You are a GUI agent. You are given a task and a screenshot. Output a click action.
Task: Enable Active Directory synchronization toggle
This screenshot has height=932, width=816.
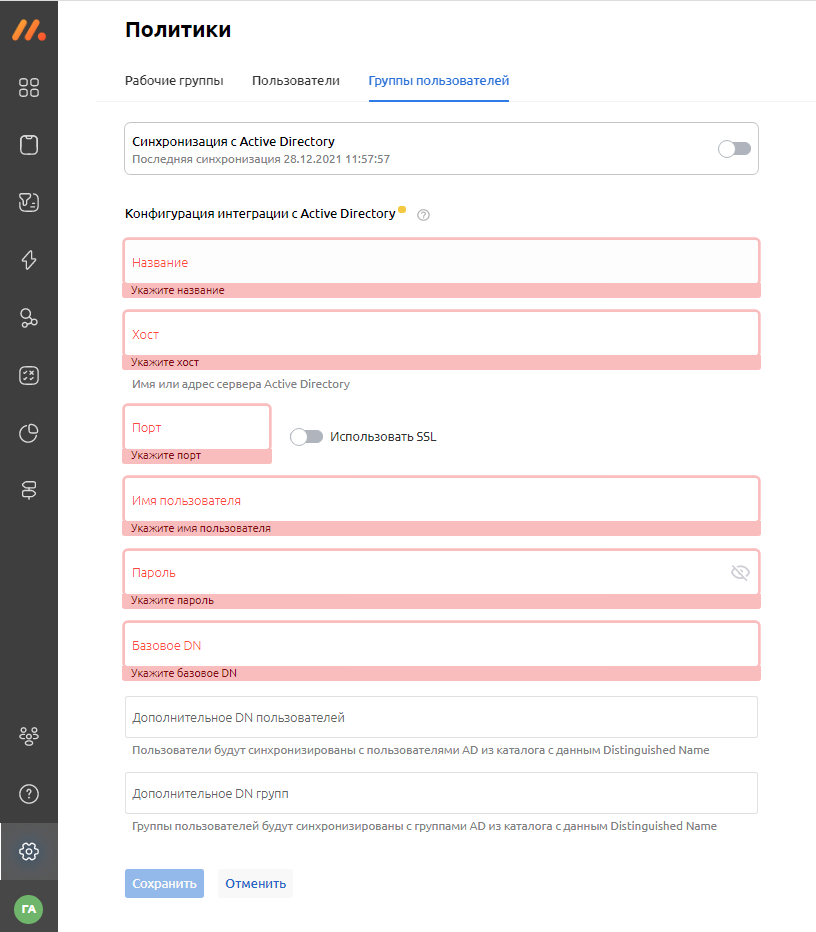[x=734, y=149]
